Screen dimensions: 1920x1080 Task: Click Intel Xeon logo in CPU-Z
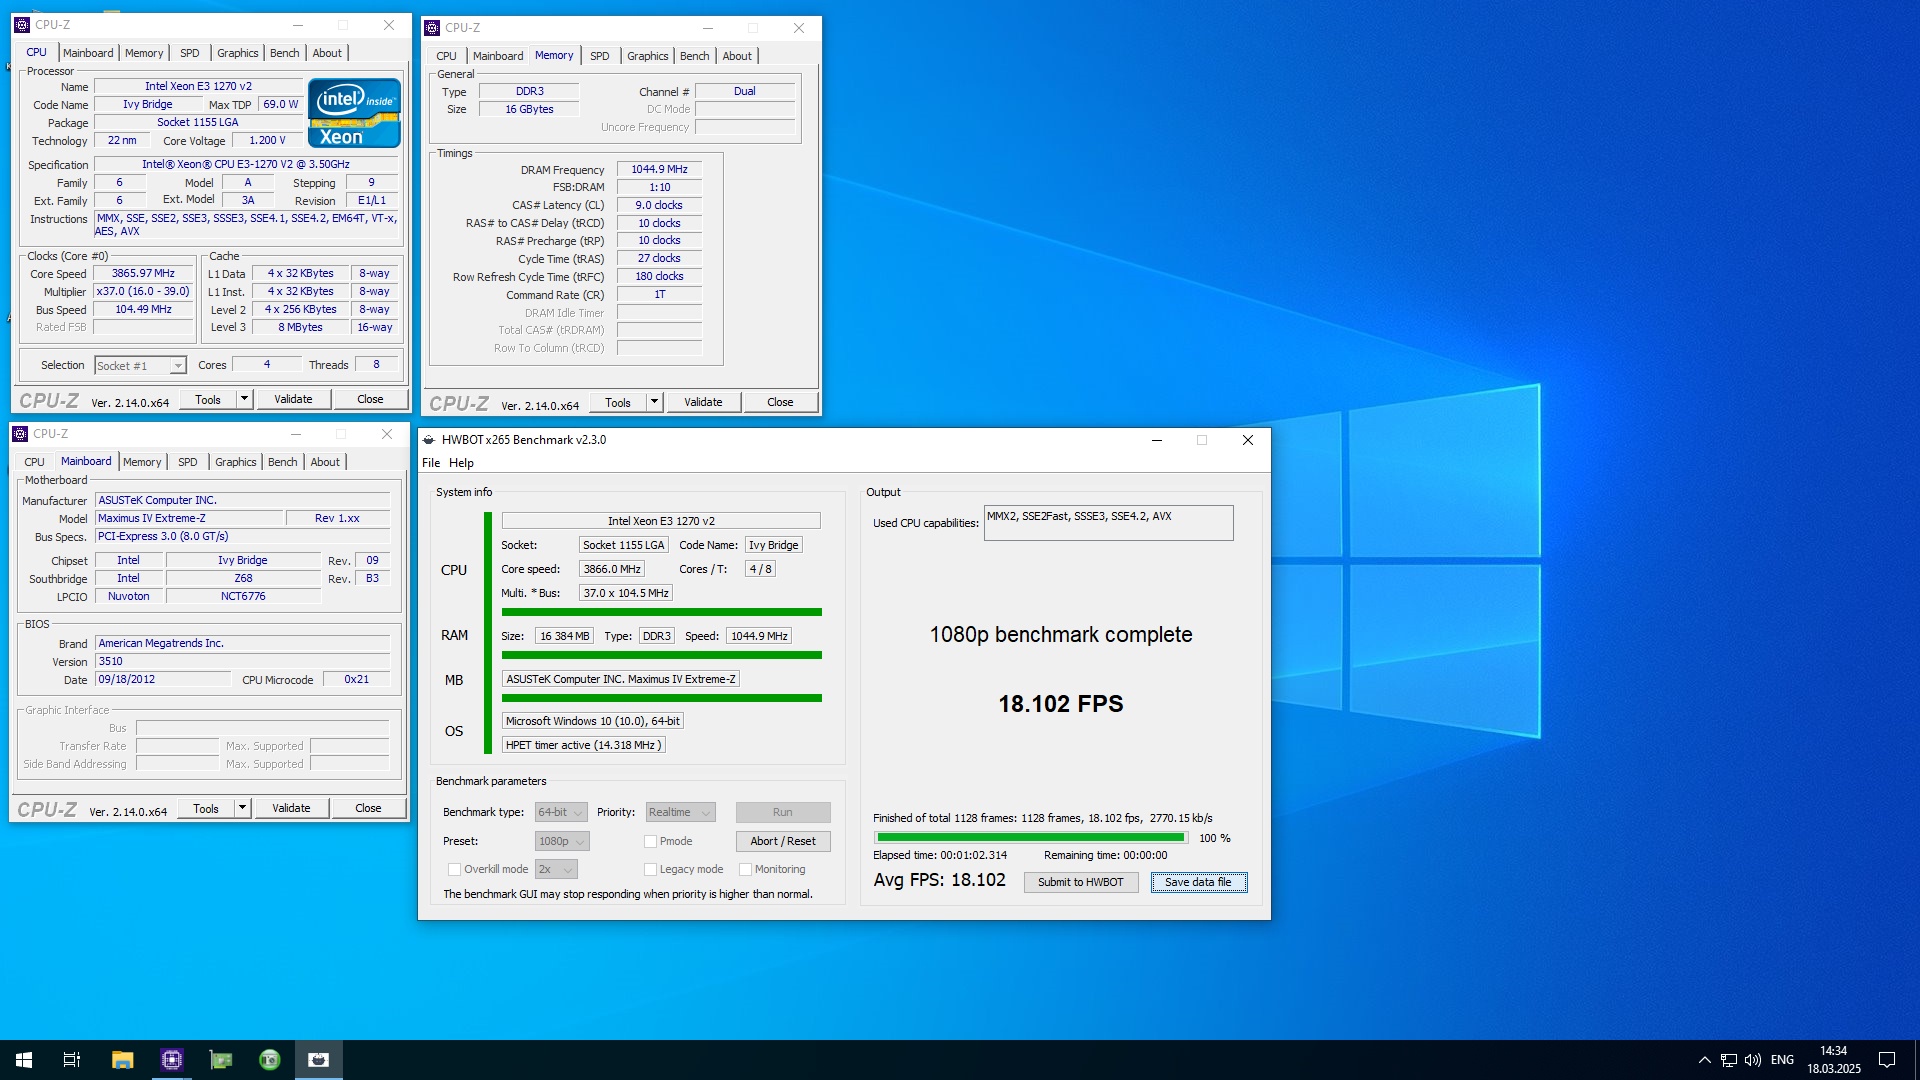pos(354,113)
